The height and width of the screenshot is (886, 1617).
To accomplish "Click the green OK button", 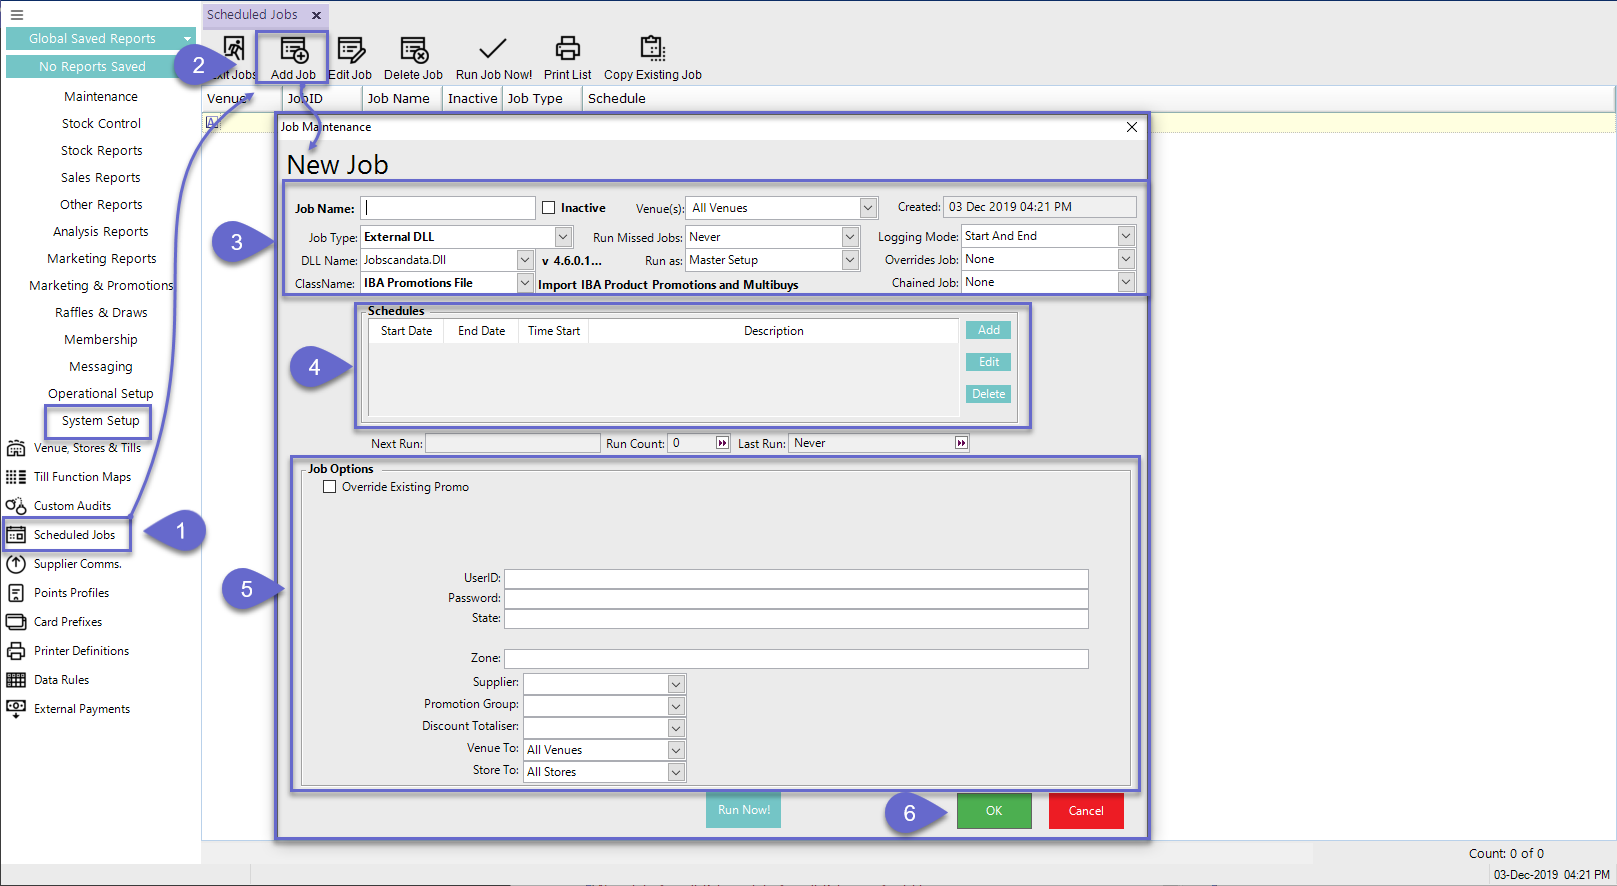I will [993, 811].
